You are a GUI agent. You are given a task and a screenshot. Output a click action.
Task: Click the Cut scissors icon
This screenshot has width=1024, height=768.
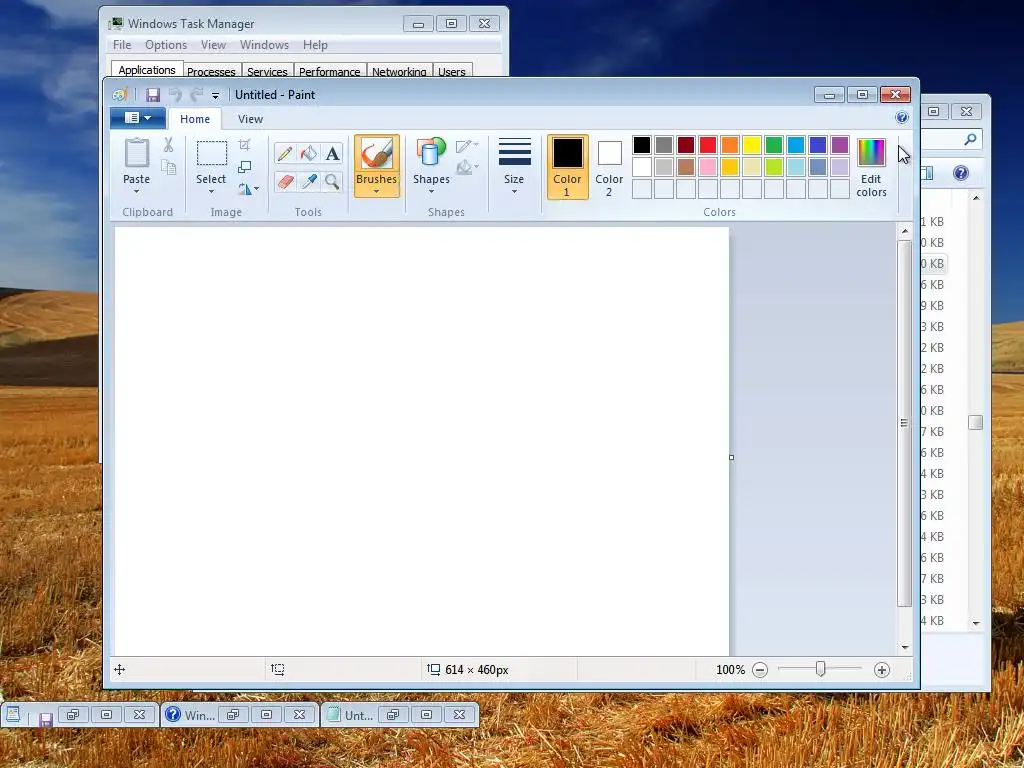pos(168,145)
